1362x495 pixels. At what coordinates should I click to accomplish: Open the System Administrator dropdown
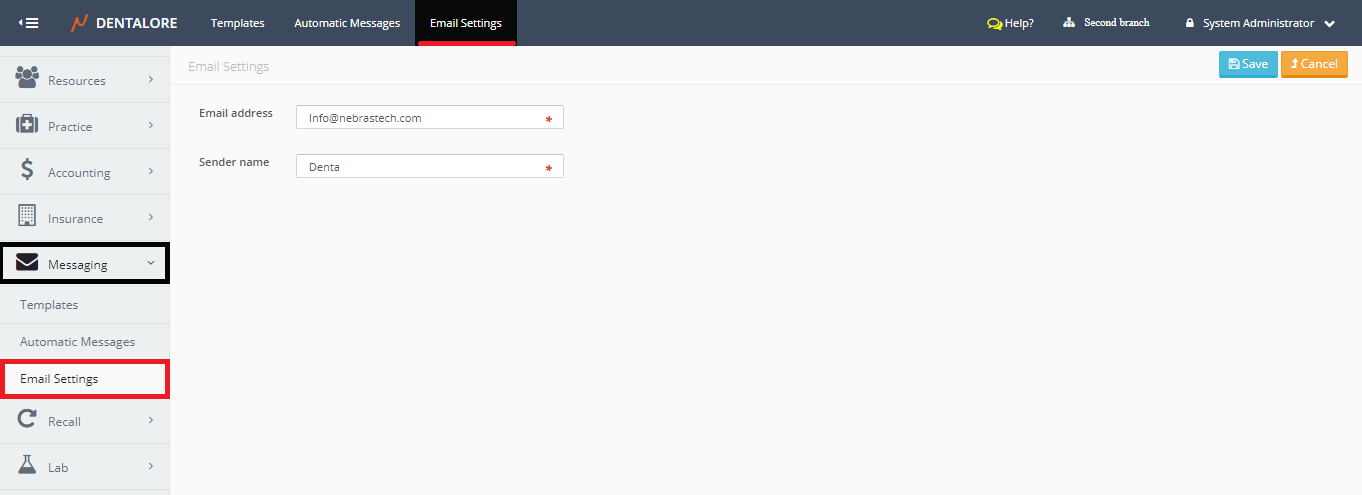(x=1260, y=23)
